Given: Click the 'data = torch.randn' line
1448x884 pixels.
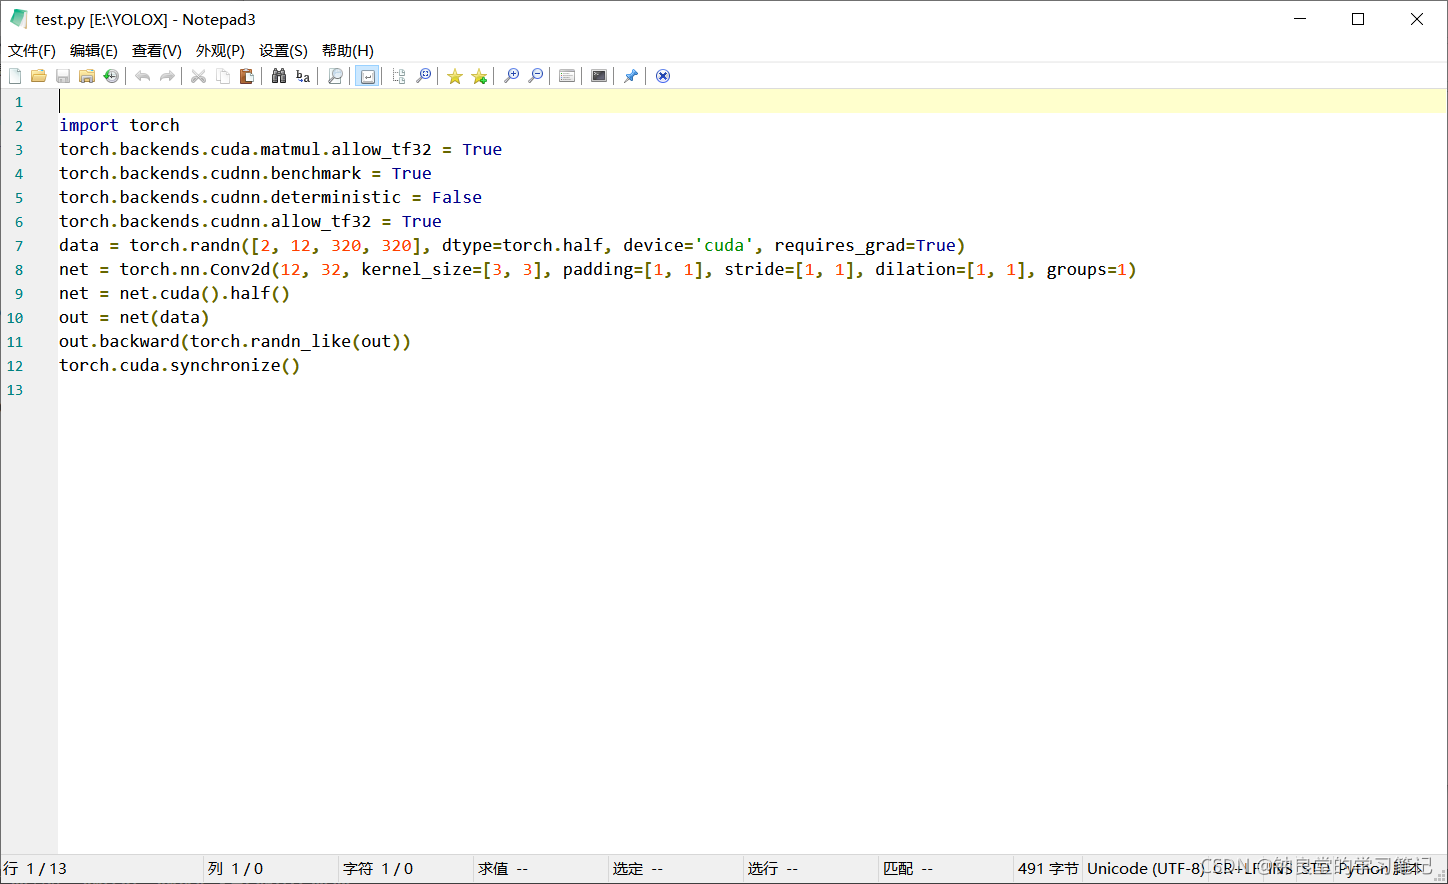Looking at the screenshot, I should (x=512, y=245).
